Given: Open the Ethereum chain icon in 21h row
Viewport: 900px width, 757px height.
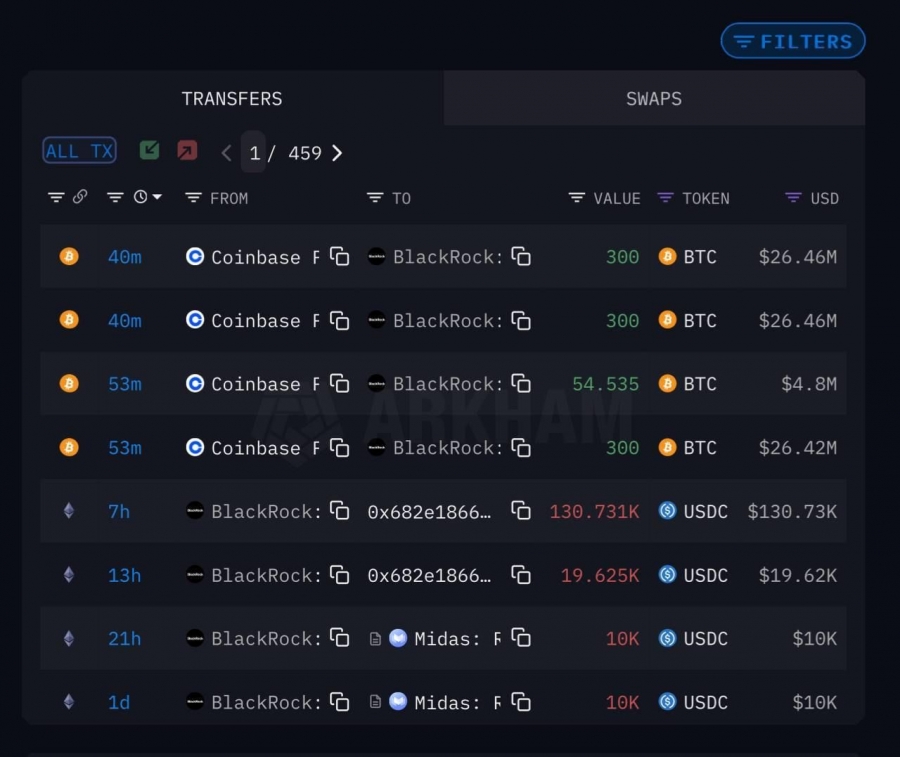Looking at the screenshot, I should (x=69, y=638).
